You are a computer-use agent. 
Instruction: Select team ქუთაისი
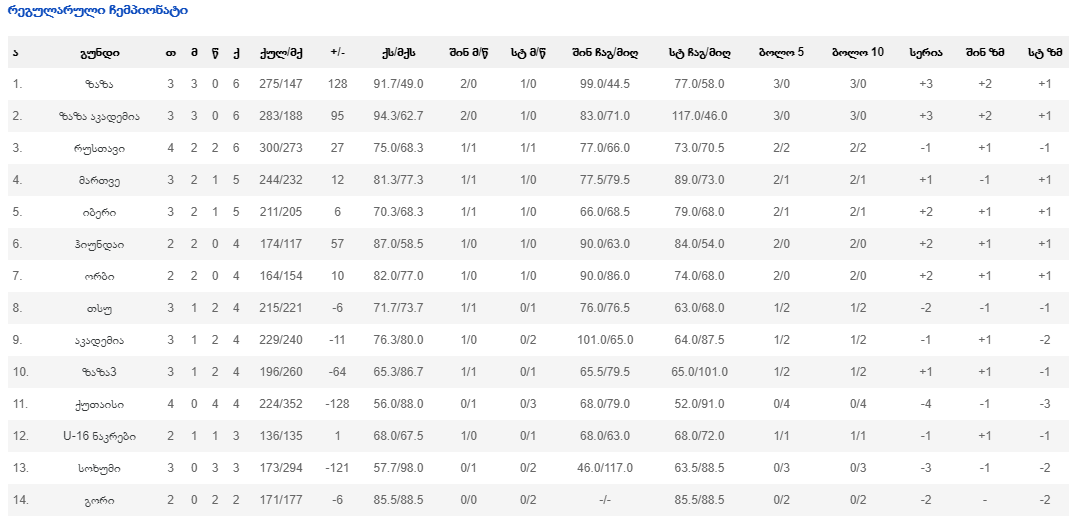(100, 404)
